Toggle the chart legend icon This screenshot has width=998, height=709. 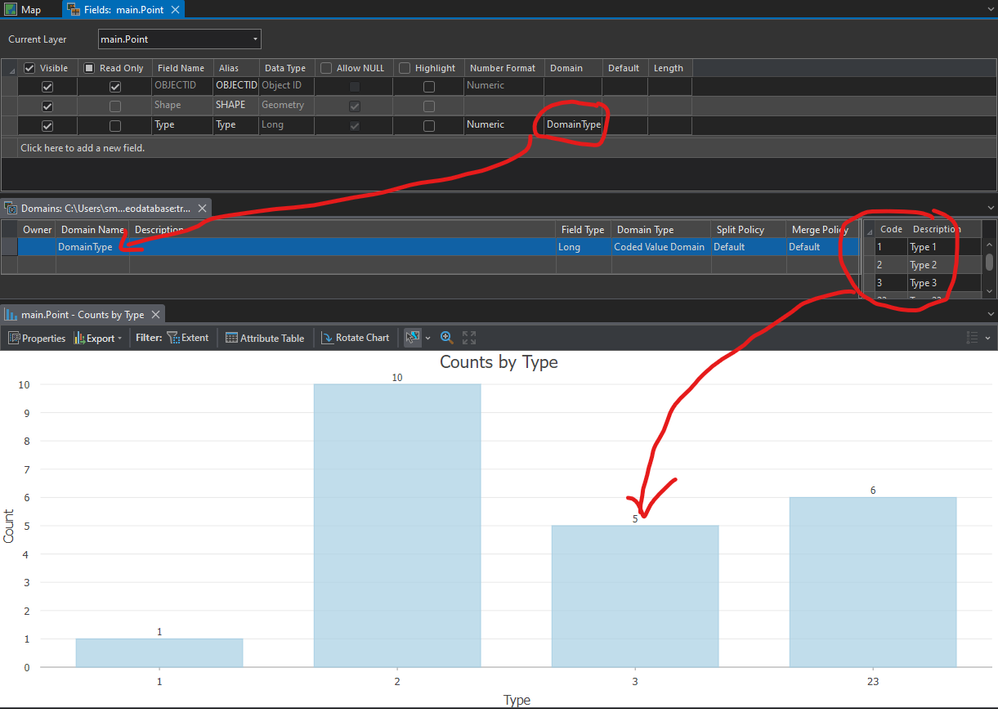(972, 337)
